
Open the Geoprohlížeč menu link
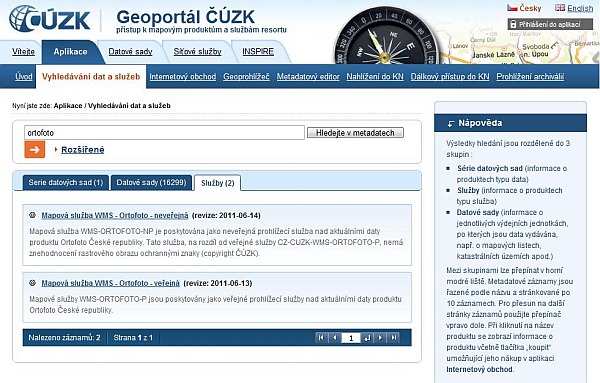click(246, 77)
